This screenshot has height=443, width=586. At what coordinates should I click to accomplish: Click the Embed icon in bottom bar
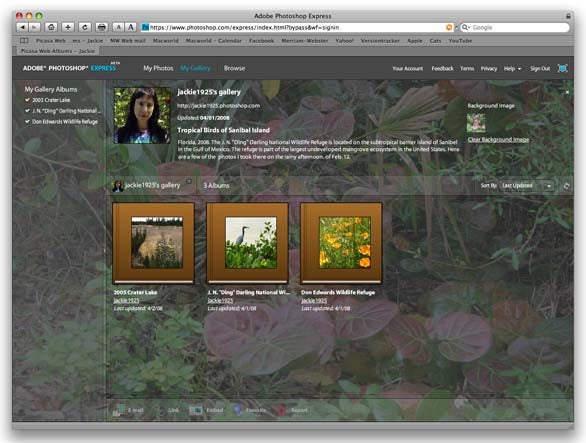195,410
